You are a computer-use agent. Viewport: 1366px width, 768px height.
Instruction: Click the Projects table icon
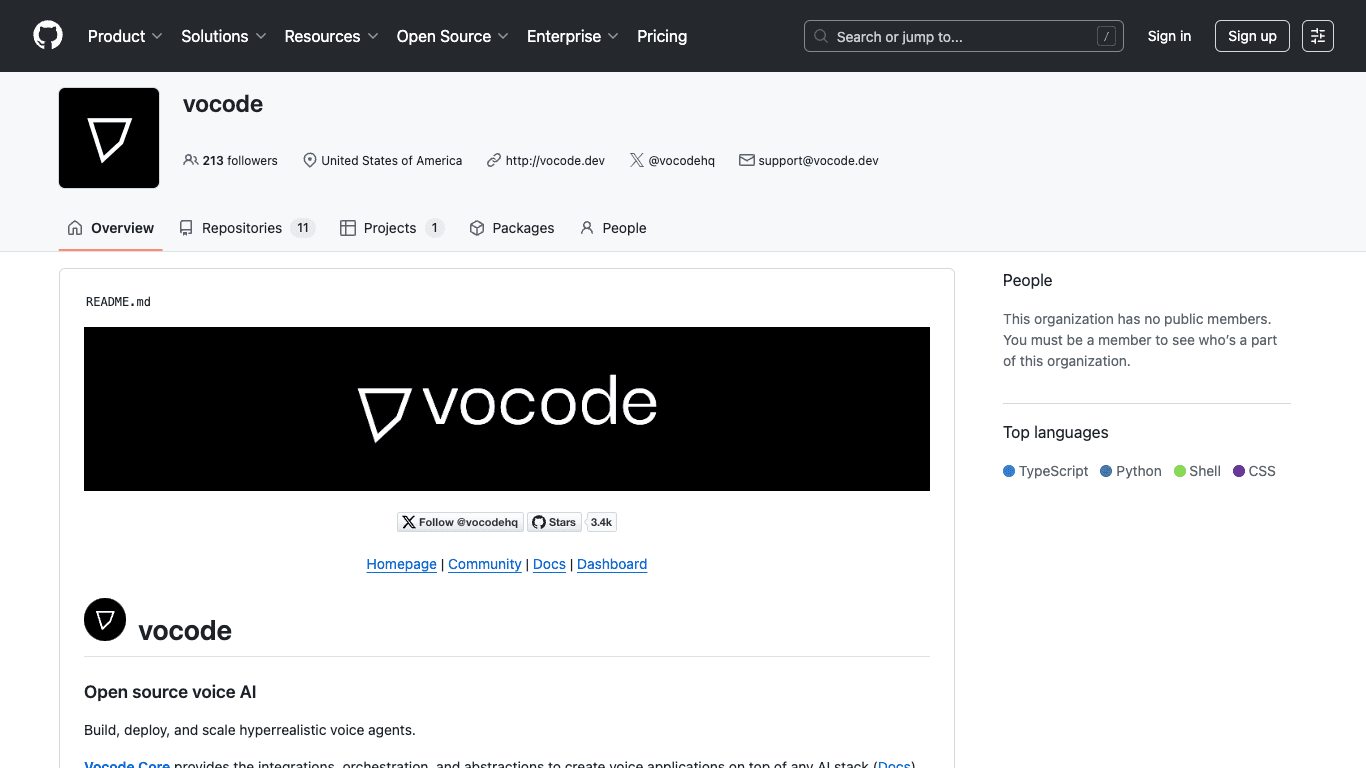tap(348, 228)
